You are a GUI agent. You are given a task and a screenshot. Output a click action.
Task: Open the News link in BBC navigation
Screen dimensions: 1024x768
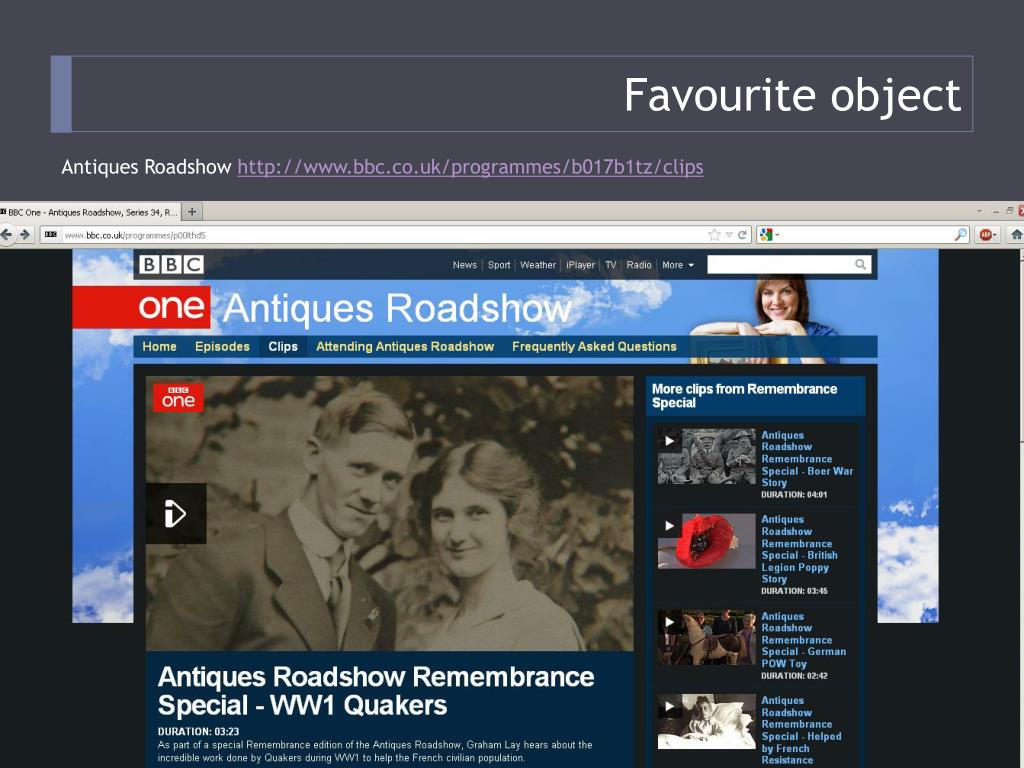(x=465, y=265)
